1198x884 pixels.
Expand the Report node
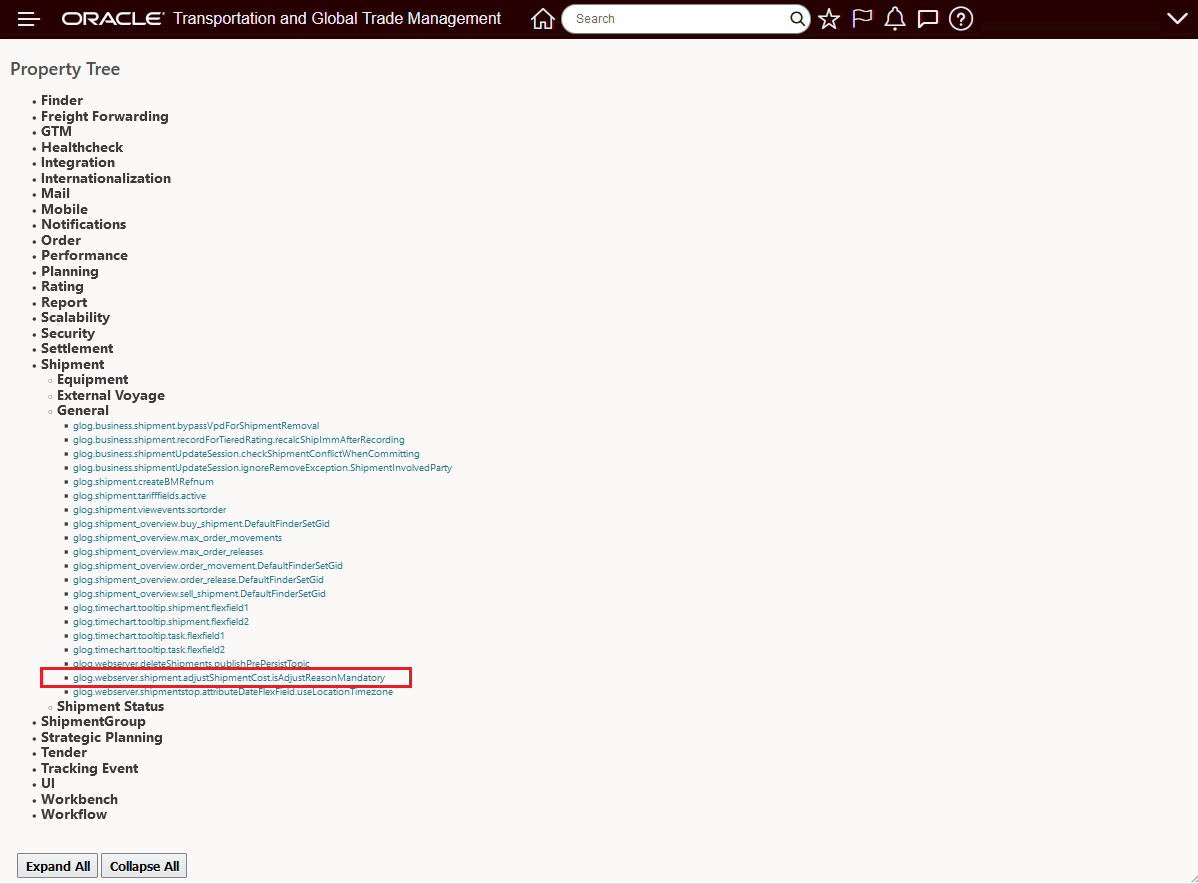[x=64, y=303]
